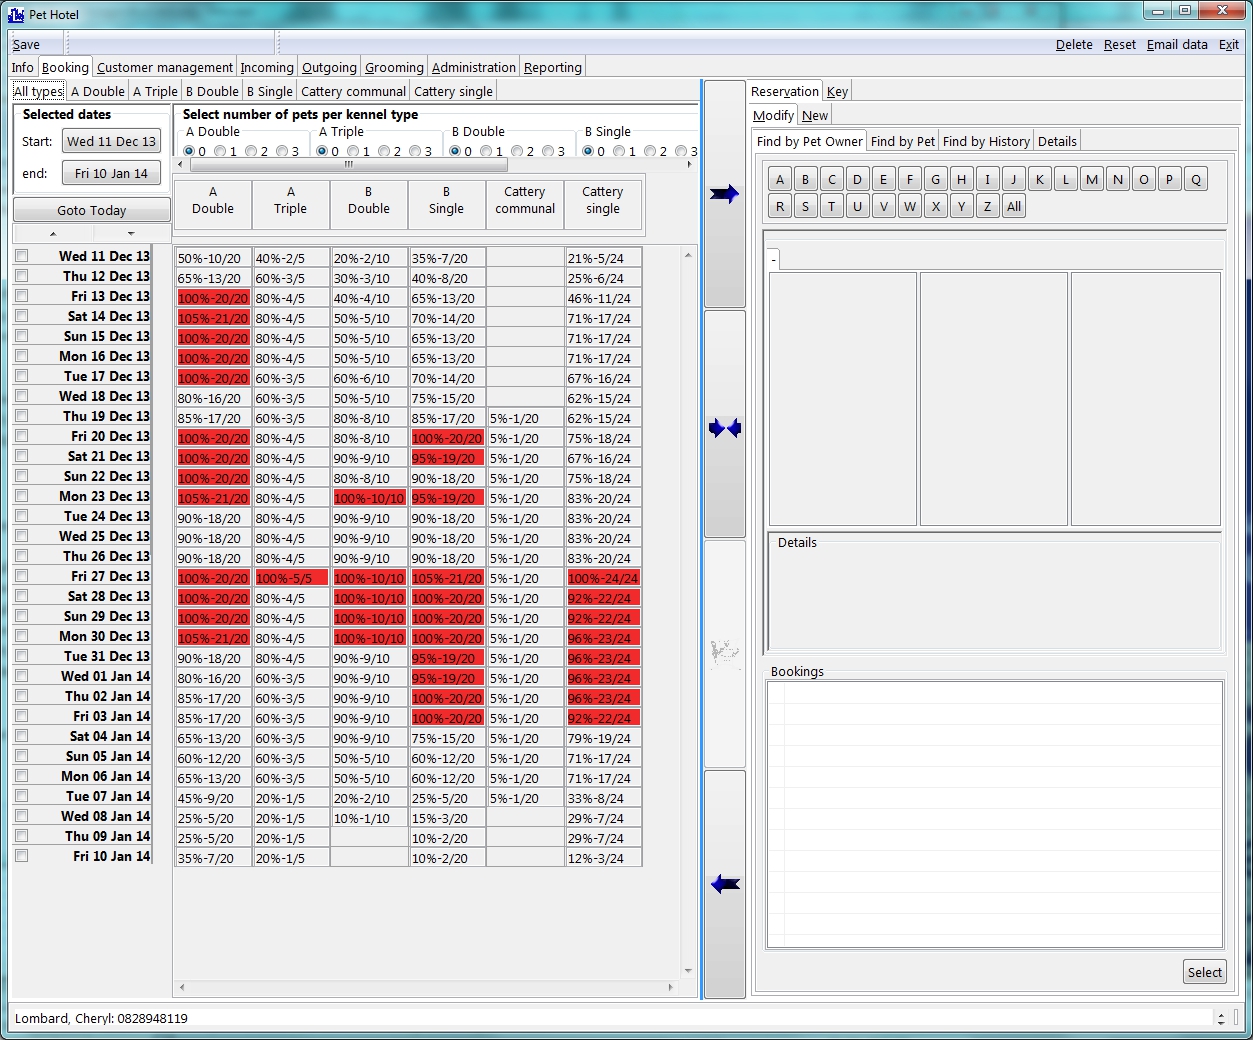Open the end date picker Fri 10 Jan 14
The image size is (1253, 1040).
pyautogui.click(x=111, y=173)
